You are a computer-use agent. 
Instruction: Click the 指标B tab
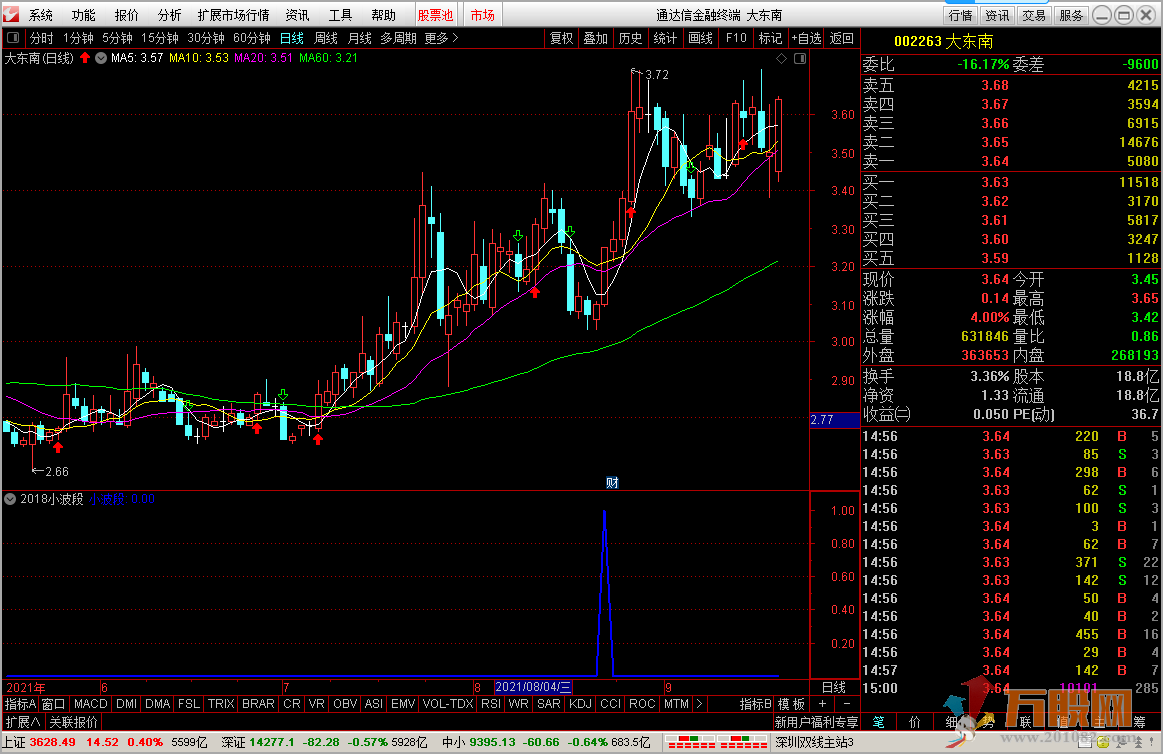[755, 704]
